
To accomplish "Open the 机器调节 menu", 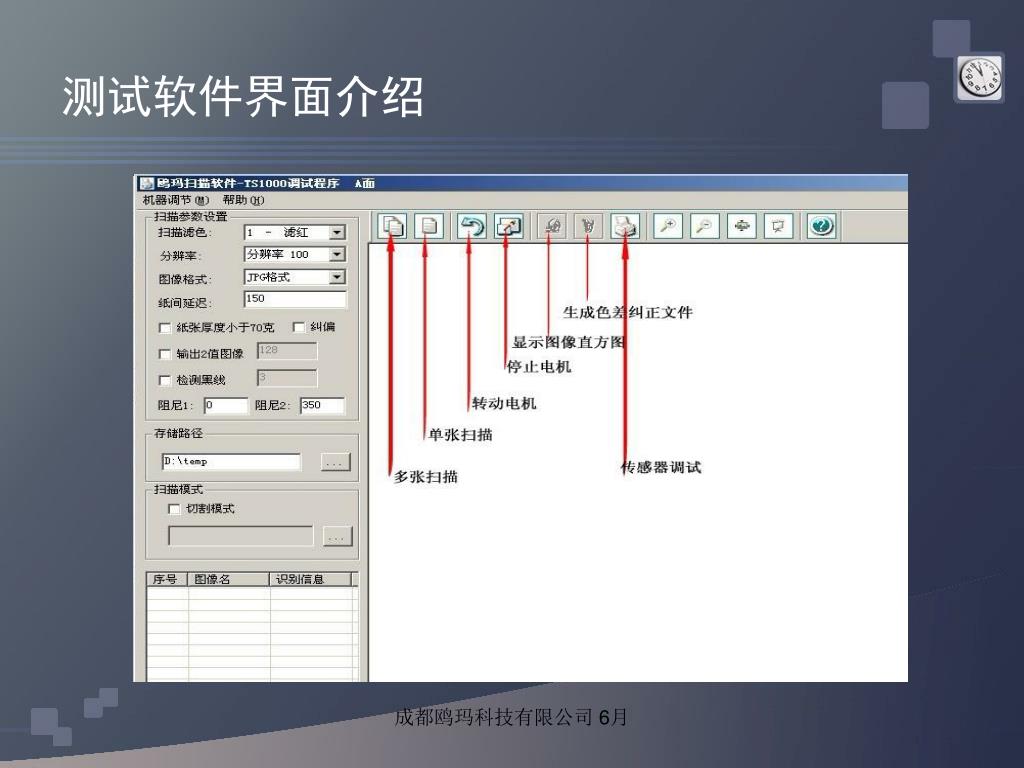I will 176,200.
